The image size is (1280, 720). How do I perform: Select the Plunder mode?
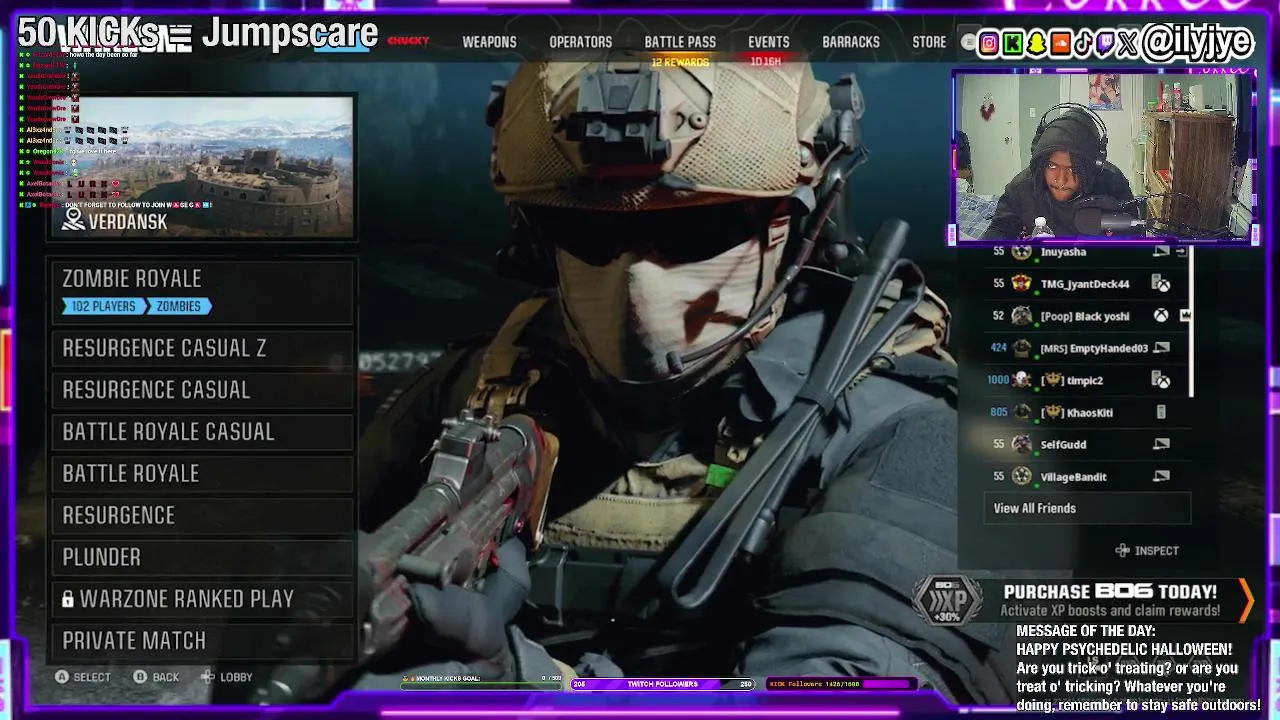203,557
